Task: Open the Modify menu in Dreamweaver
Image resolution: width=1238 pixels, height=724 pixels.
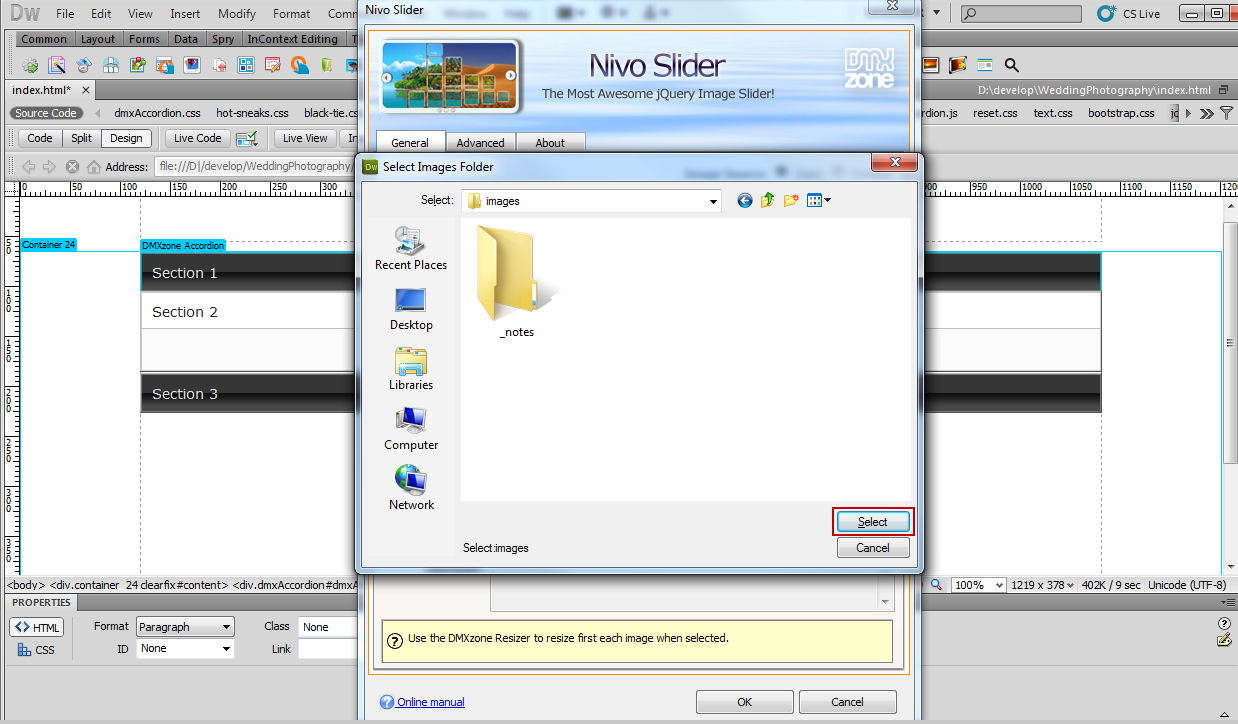Action: point(237,14)
